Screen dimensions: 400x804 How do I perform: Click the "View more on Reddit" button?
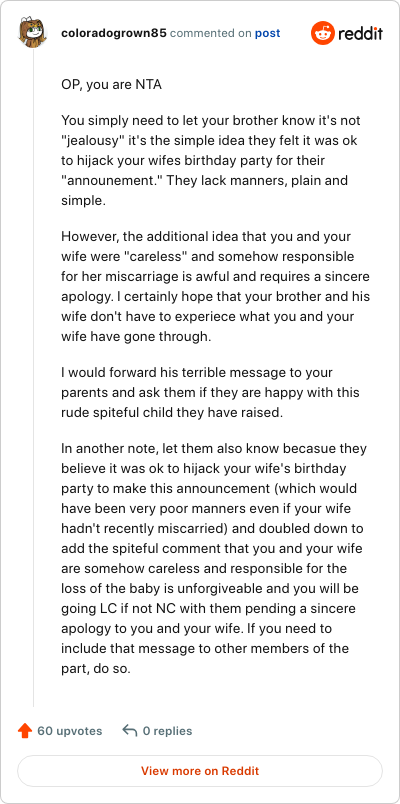point(200,771)
